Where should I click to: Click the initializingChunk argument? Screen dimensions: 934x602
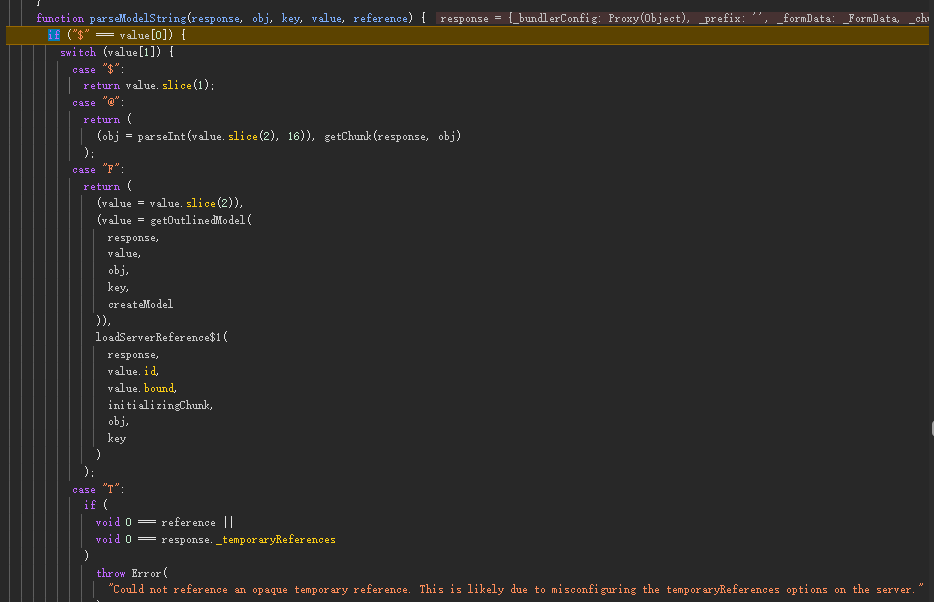coord(160,405)
